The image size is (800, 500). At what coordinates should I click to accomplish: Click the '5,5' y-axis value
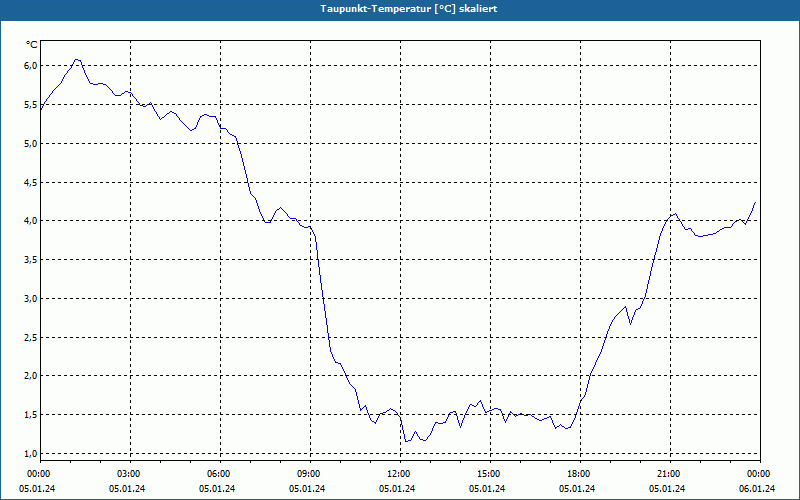click(x=31, y=105)
